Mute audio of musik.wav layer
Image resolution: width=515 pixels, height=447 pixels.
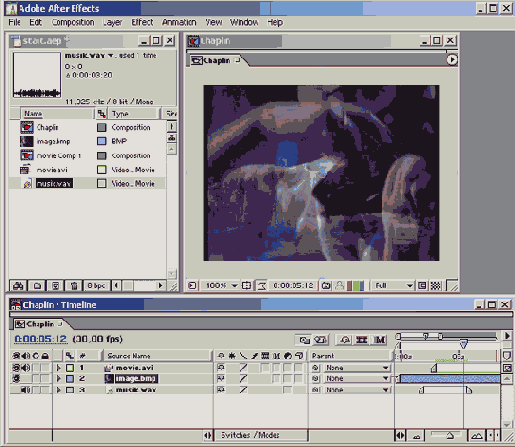coord(25,390)
